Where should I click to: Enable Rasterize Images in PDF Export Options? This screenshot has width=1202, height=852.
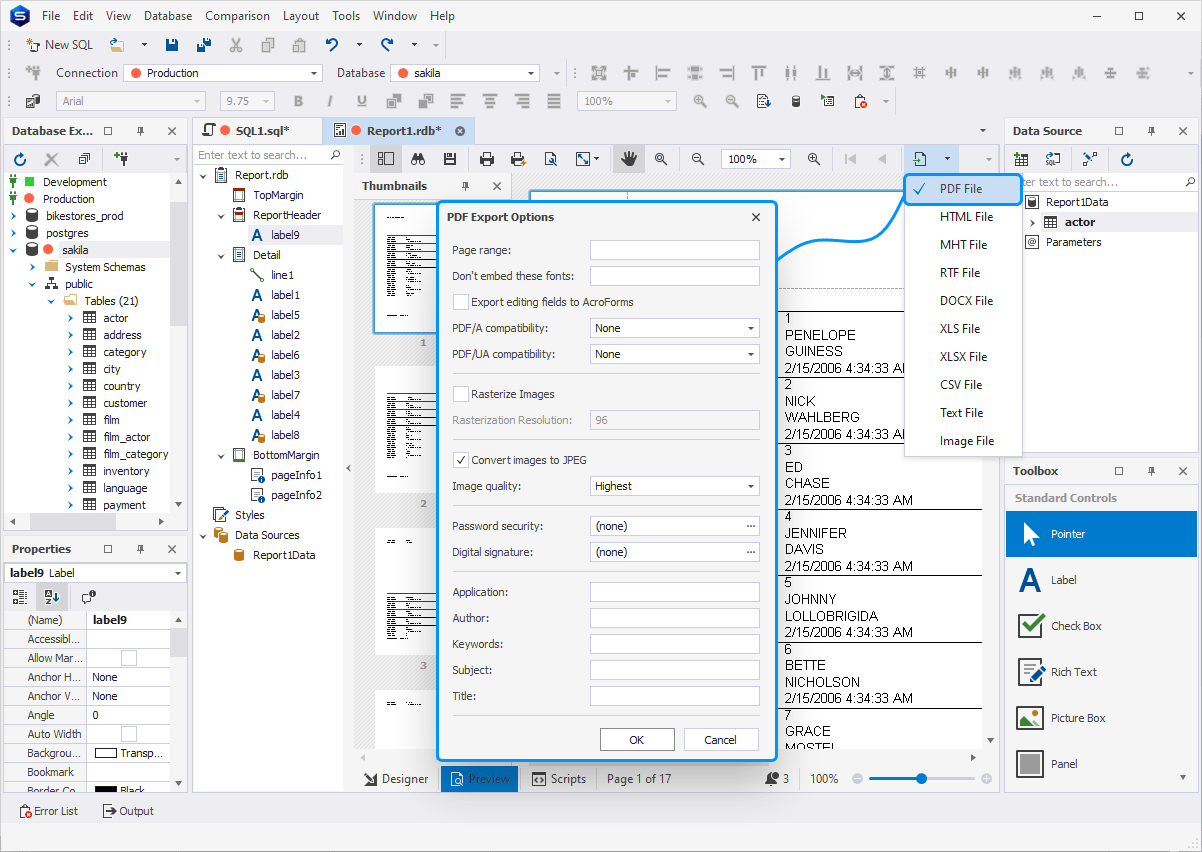461,393
